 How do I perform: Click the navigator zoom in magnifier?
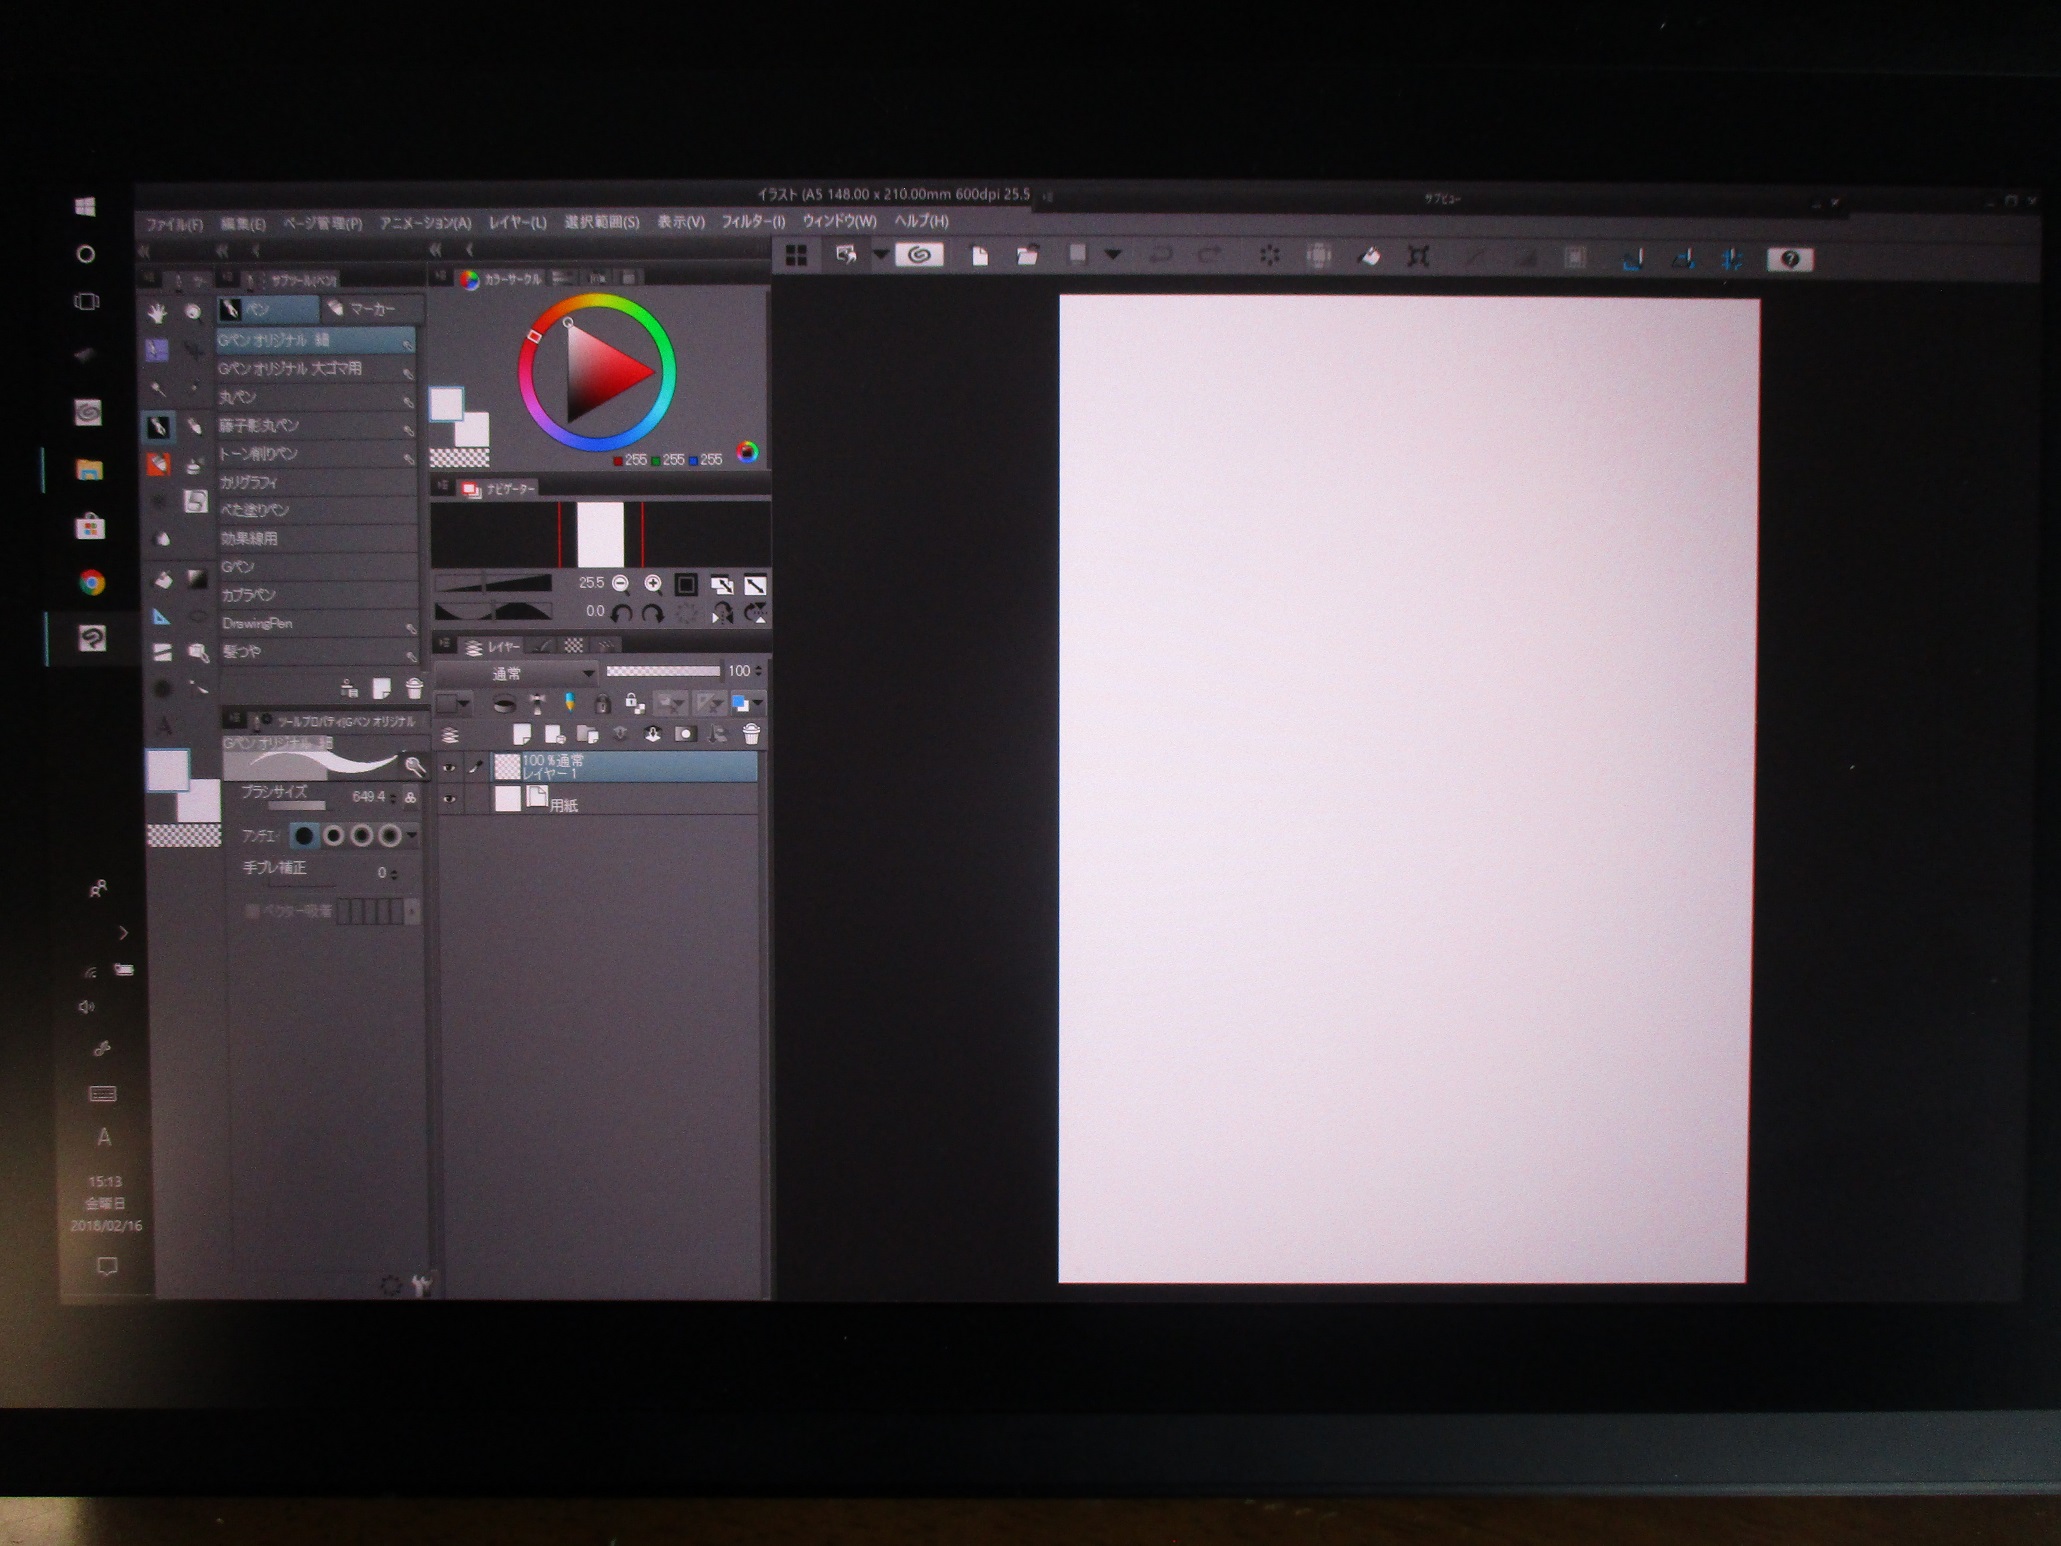[x=653, y=584]
